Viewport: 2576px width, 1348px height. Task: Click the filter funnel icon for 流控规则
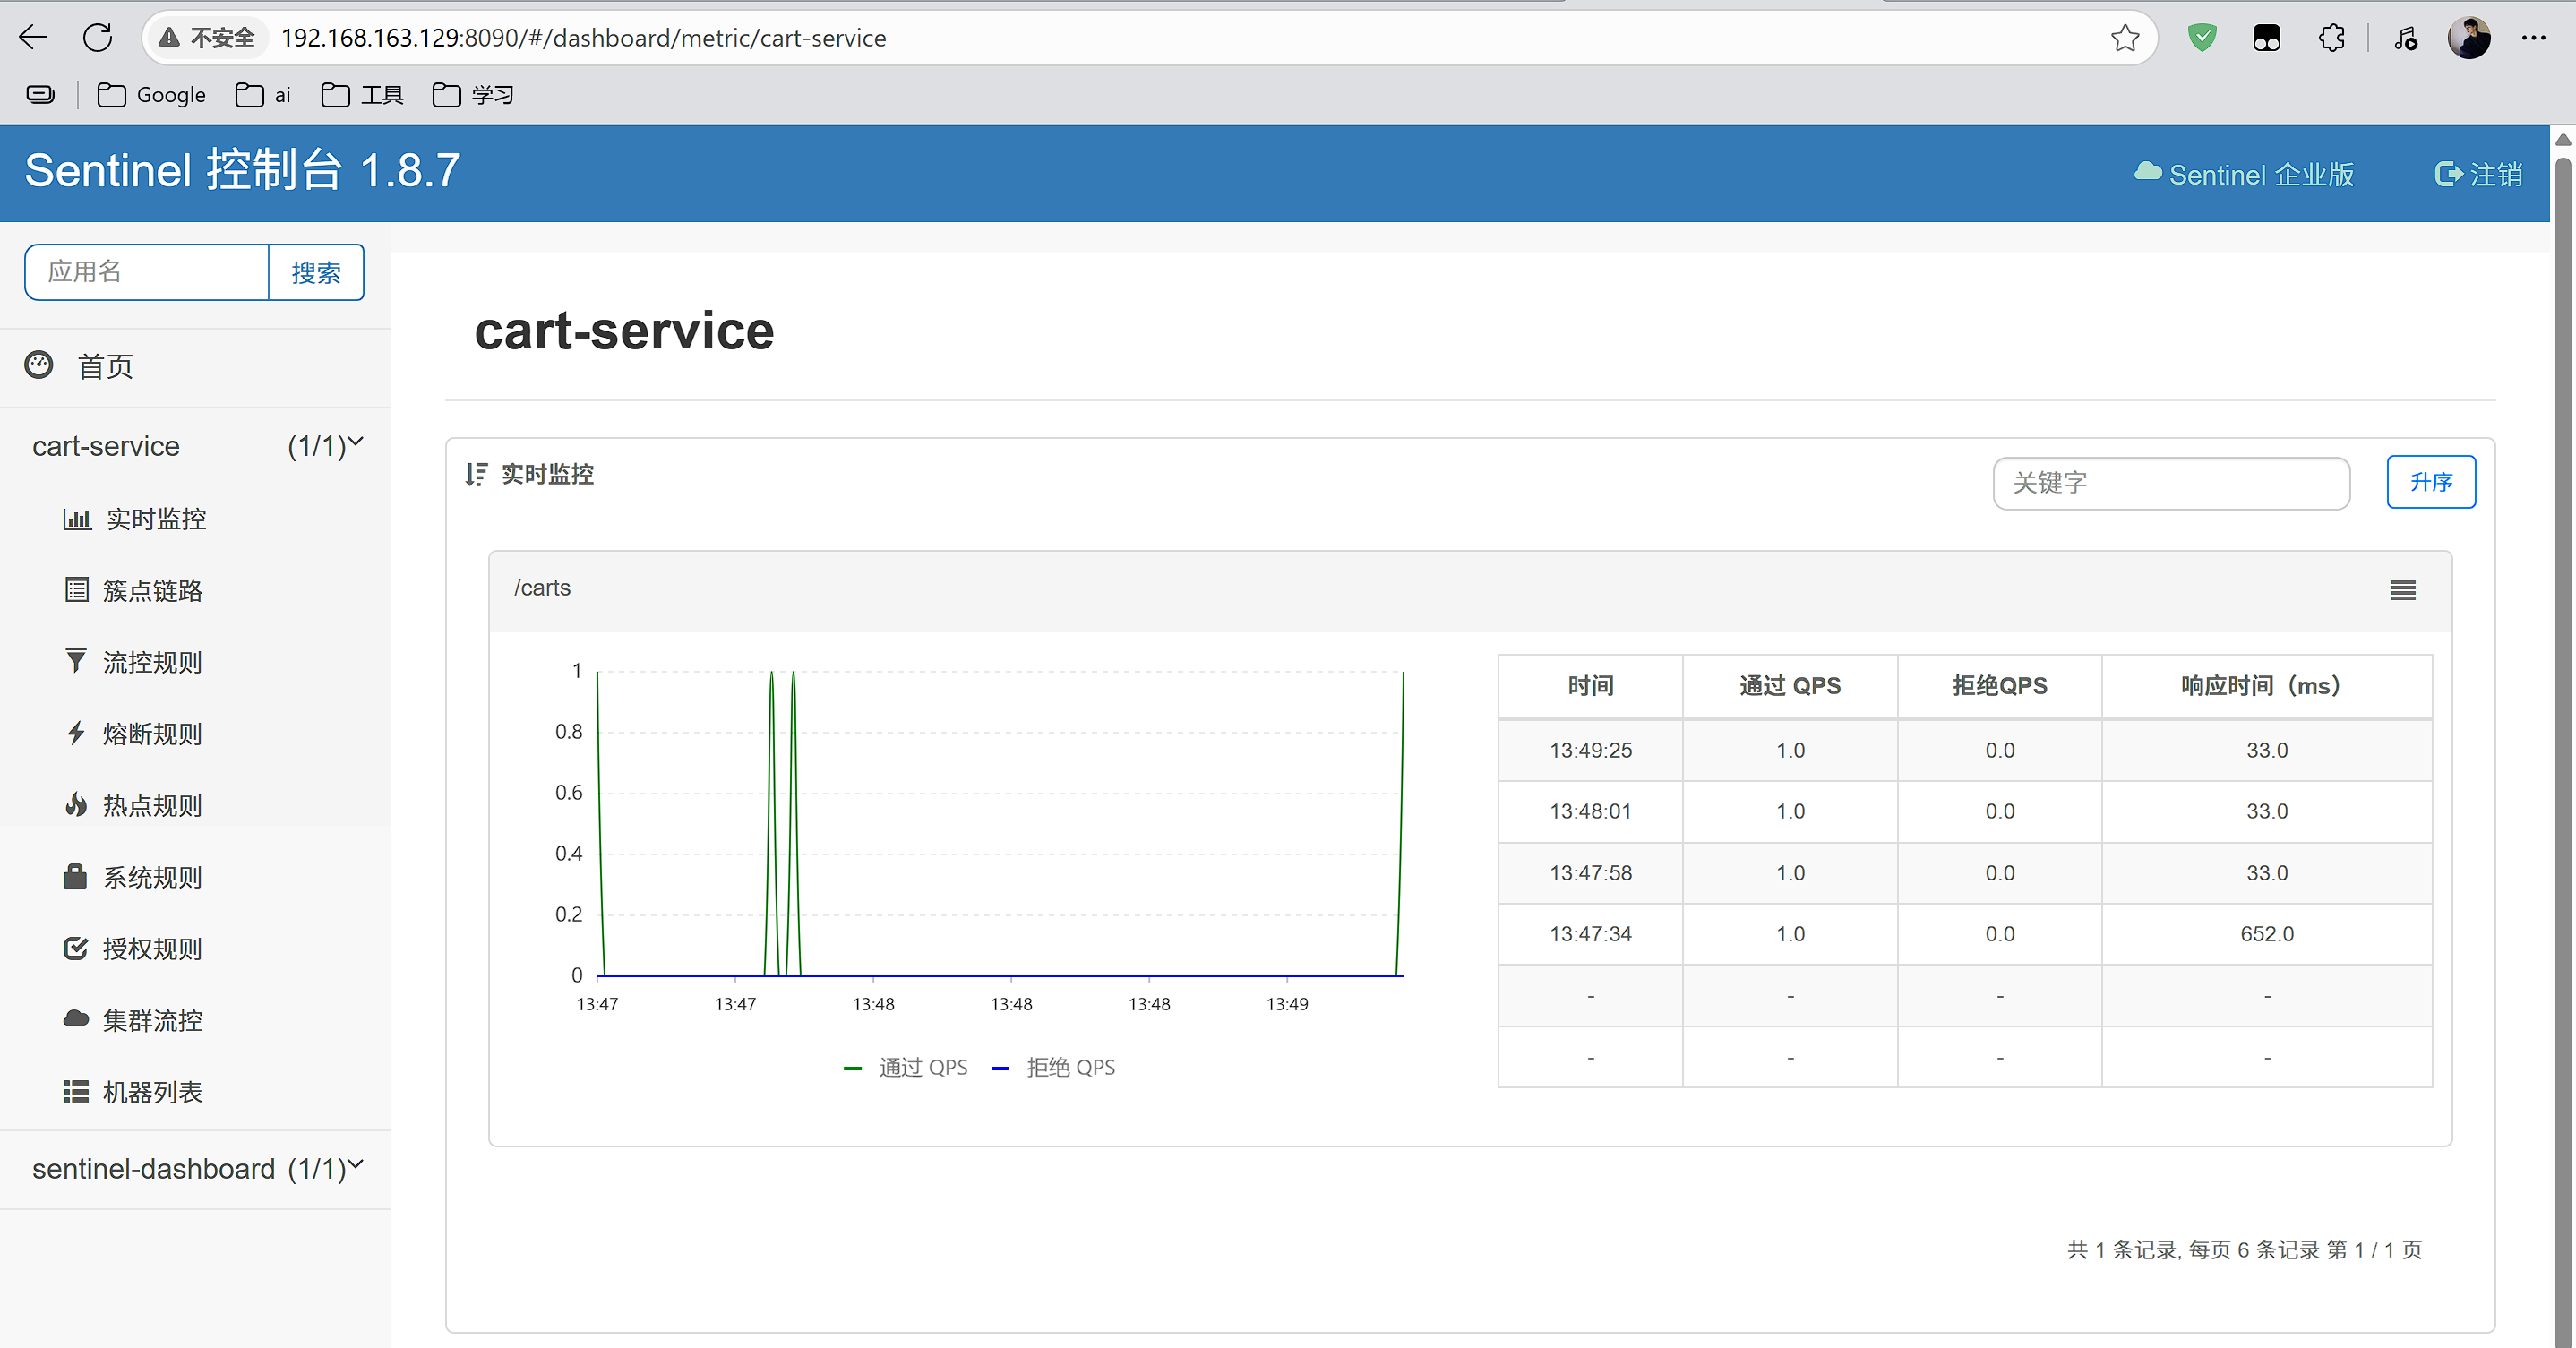point(76,661)
